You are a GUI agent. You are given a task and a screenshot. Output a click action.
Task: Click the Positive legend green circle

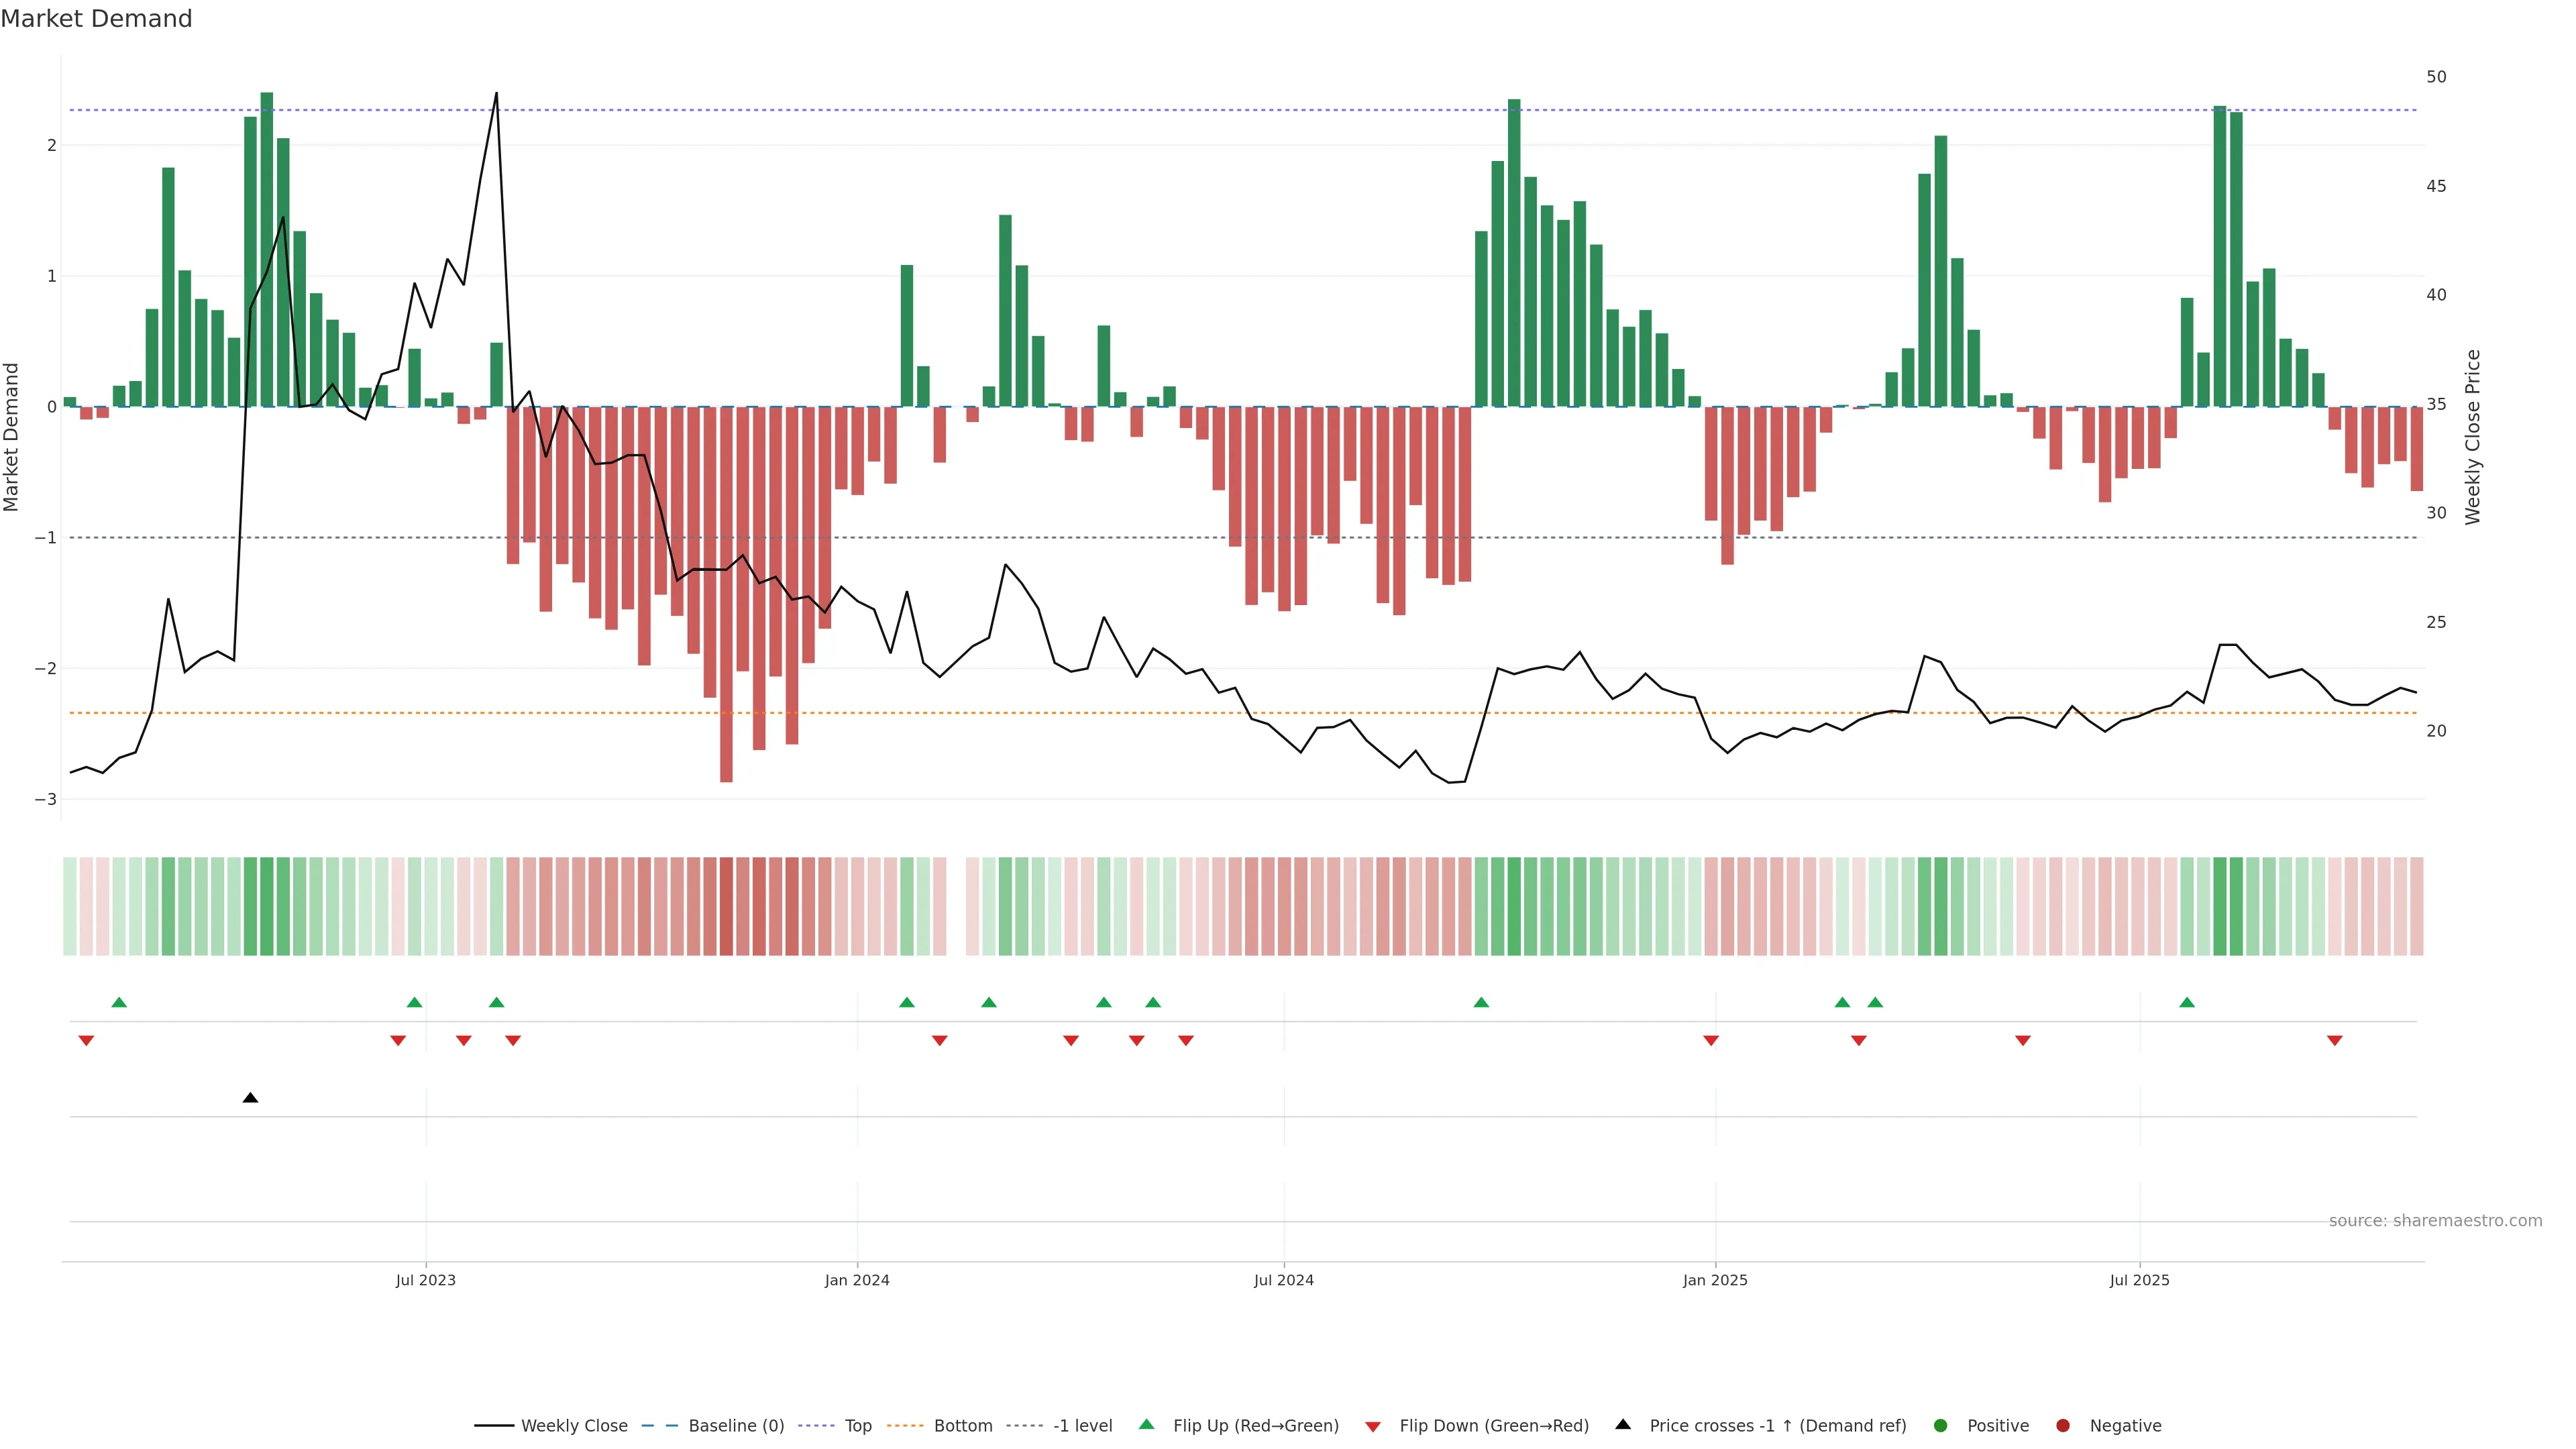click(x=1940, y=1425)
